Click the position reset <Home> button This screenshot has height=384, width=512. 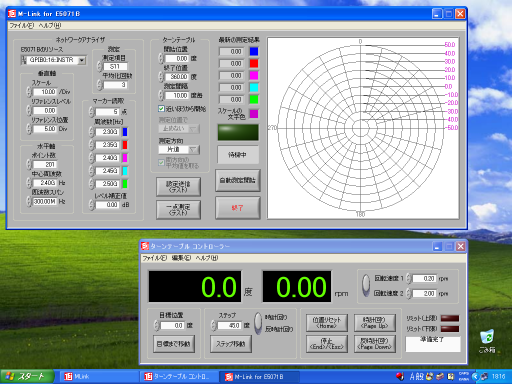[x=327, y=323]
